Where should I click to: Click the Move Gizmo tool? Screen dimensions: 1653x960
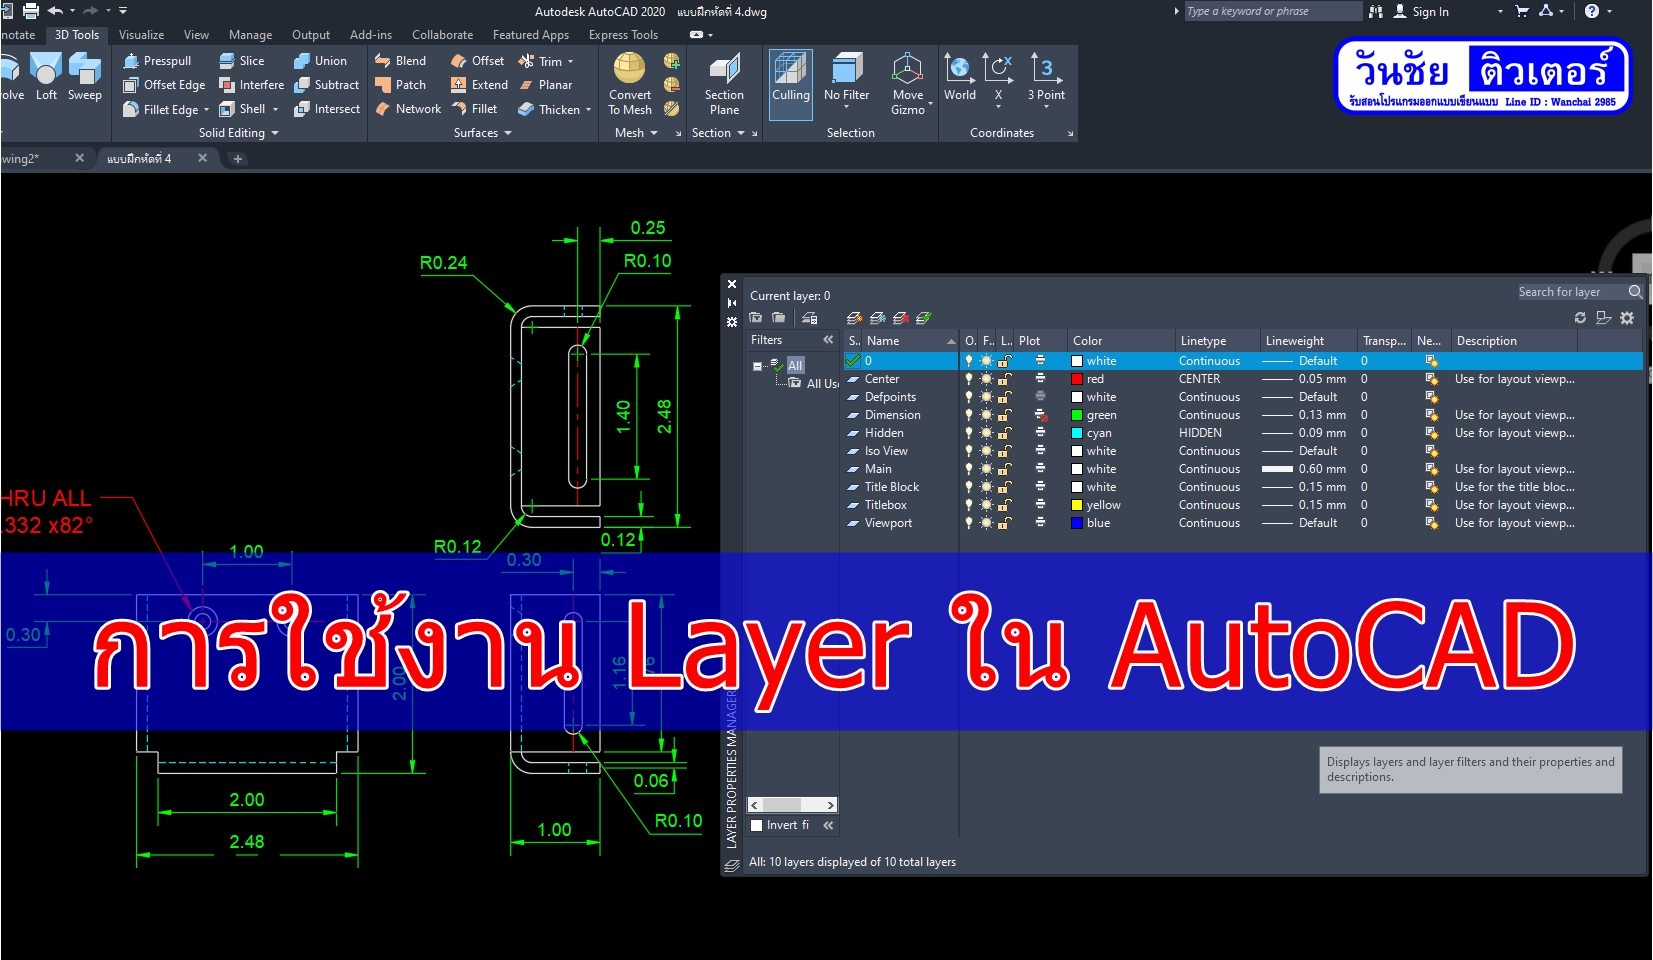(908, 84)
